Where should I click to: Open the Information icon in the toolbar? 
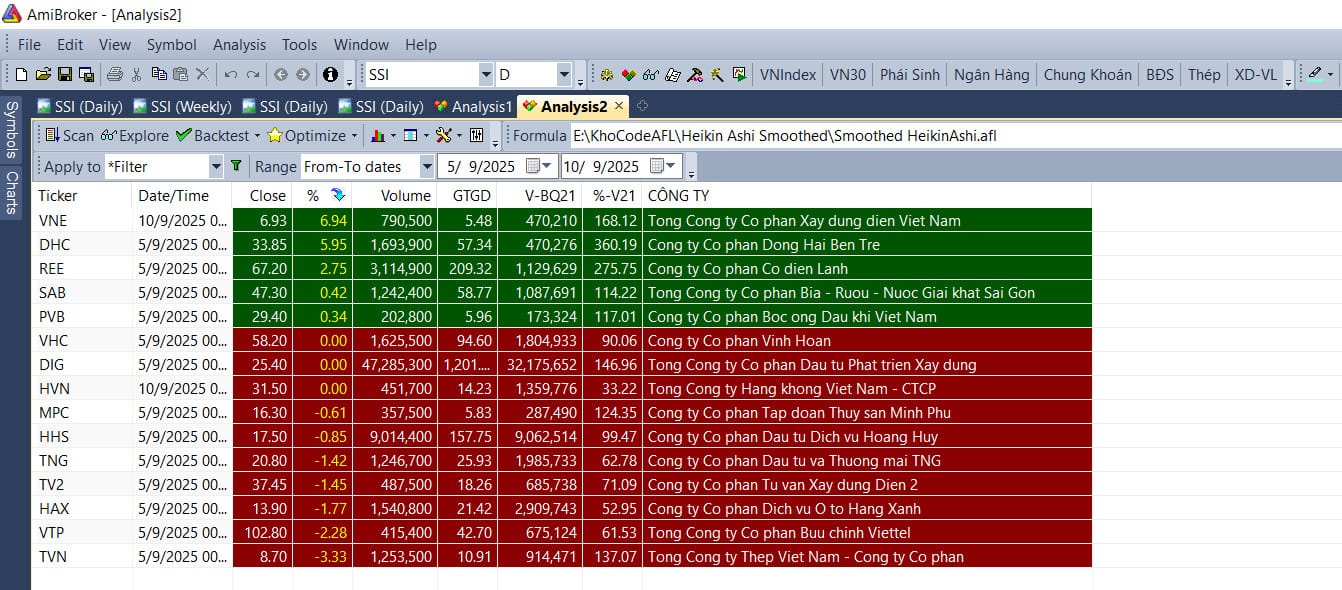331,74
